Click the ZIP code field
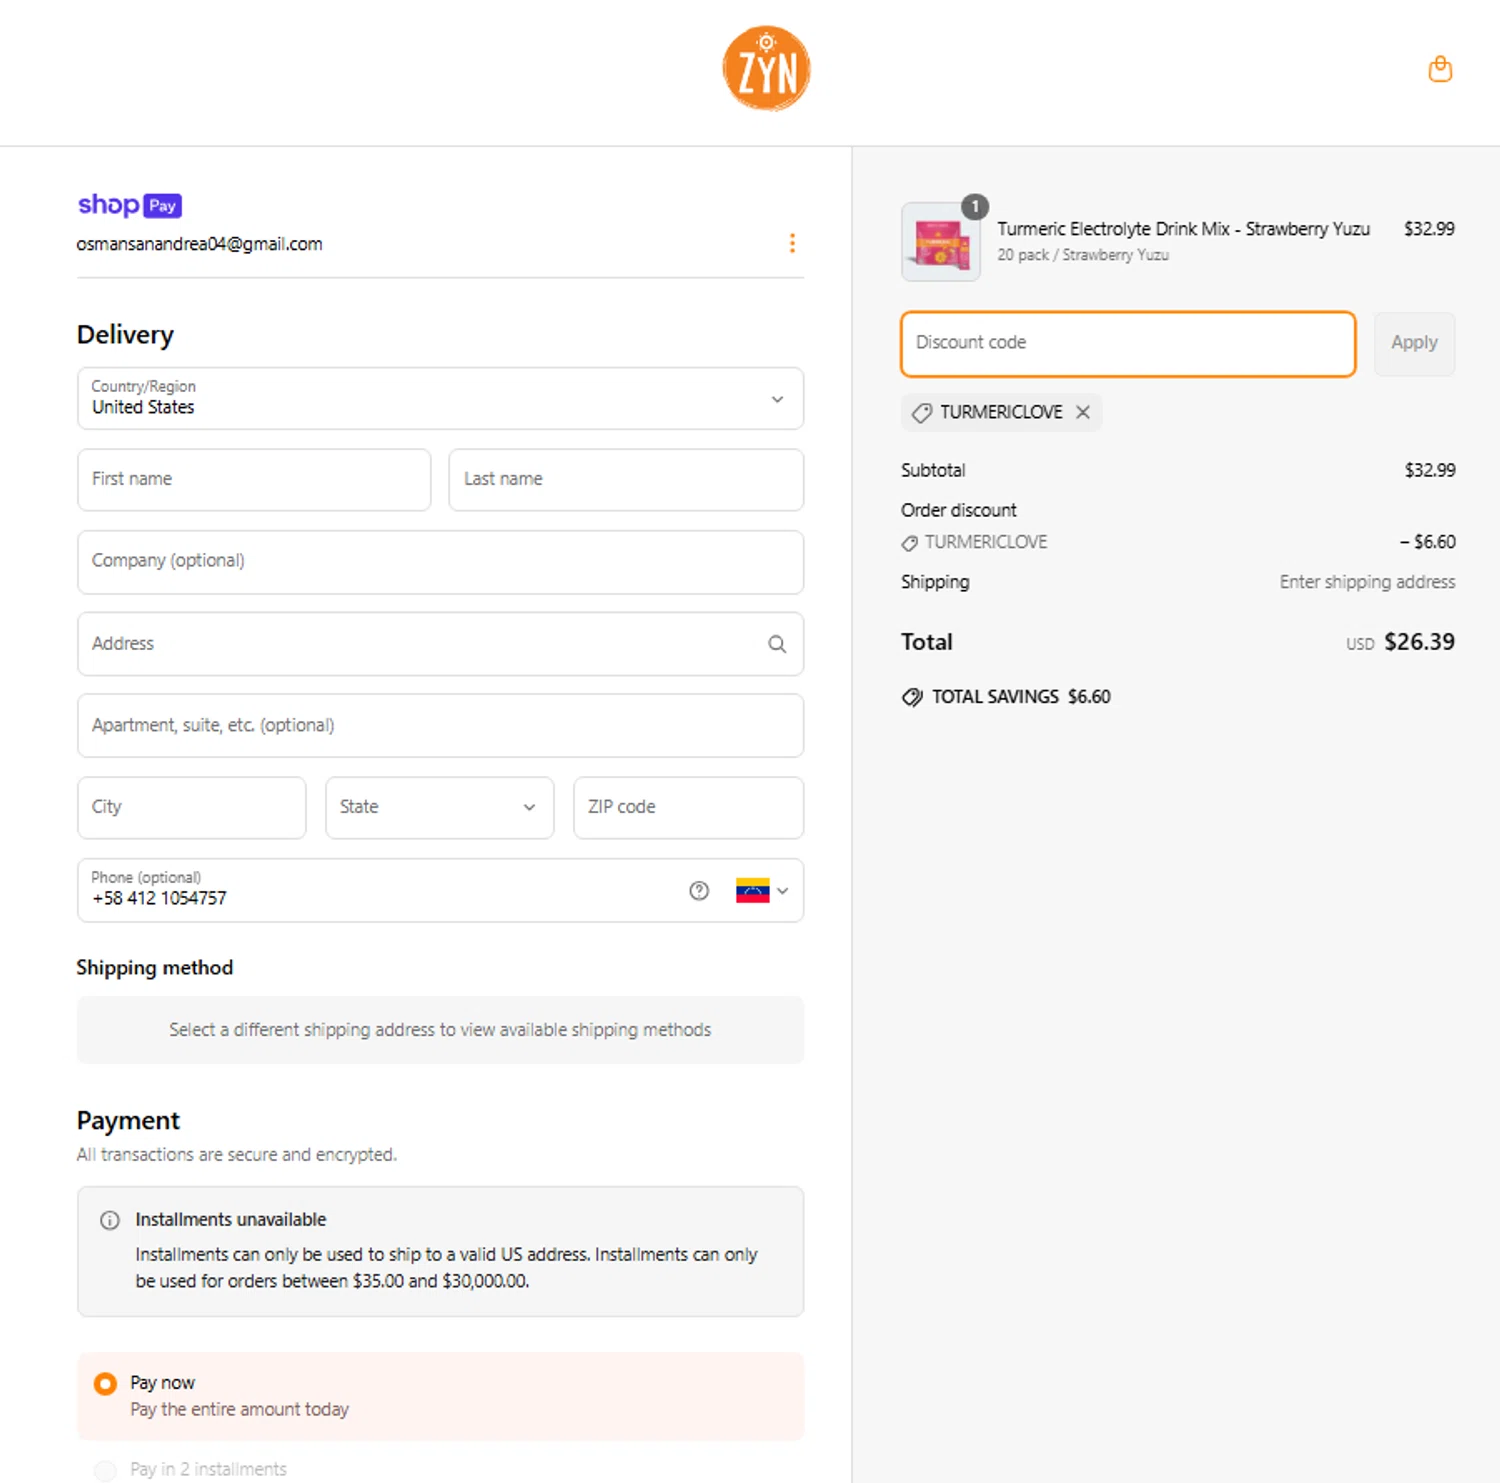The image size is (1500, 1483). [x=688, y=807]
